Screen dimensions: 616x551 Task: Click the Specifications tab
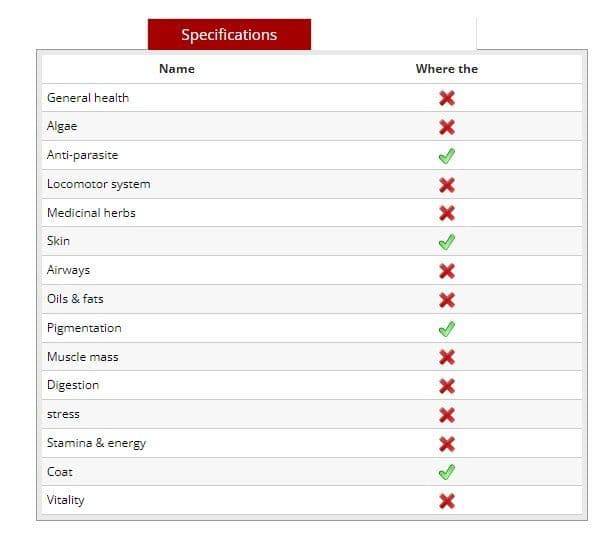[229, 35]
